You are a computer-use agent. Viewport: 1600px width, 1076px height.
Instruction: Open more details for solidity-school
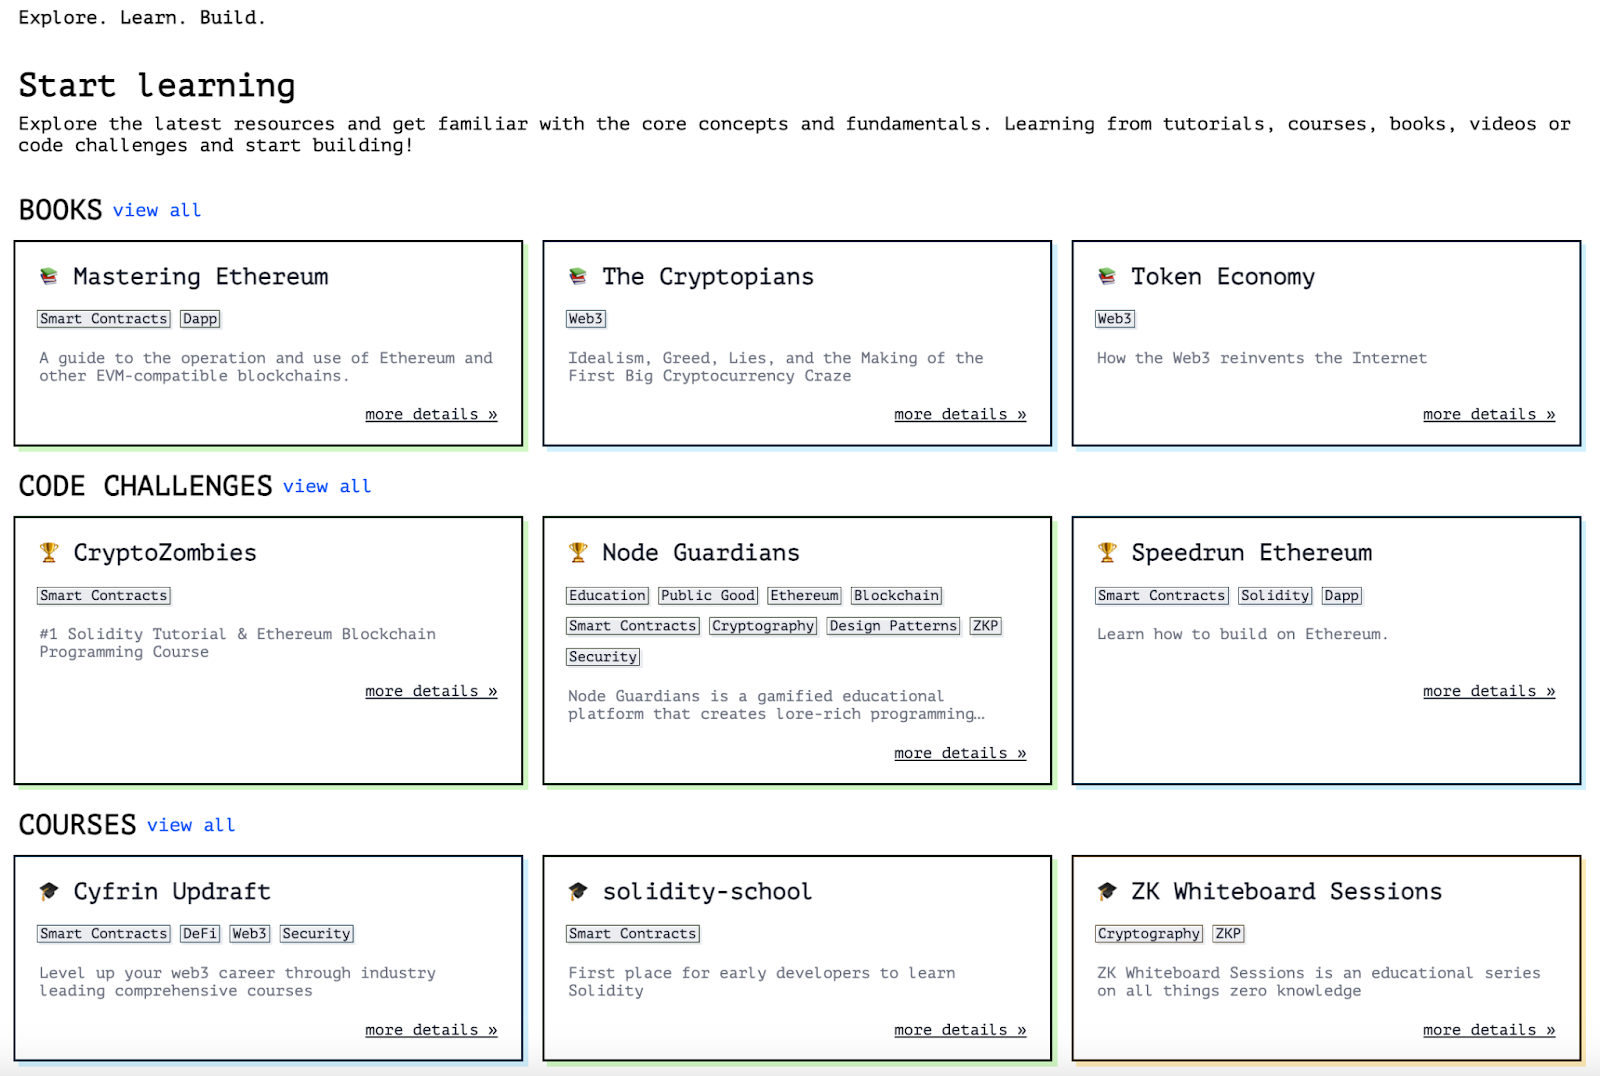(960, 1030)
